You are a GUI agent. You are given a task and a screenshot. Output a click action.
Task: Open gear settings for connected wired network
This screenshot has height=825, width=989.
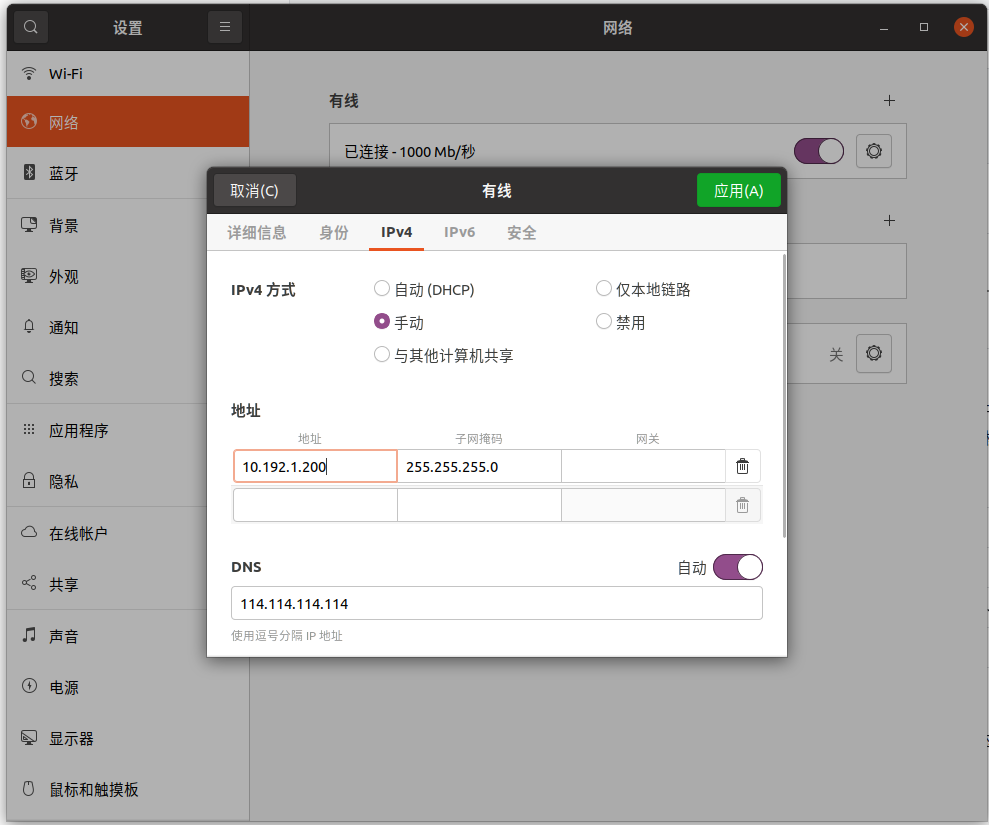point(874,151)
